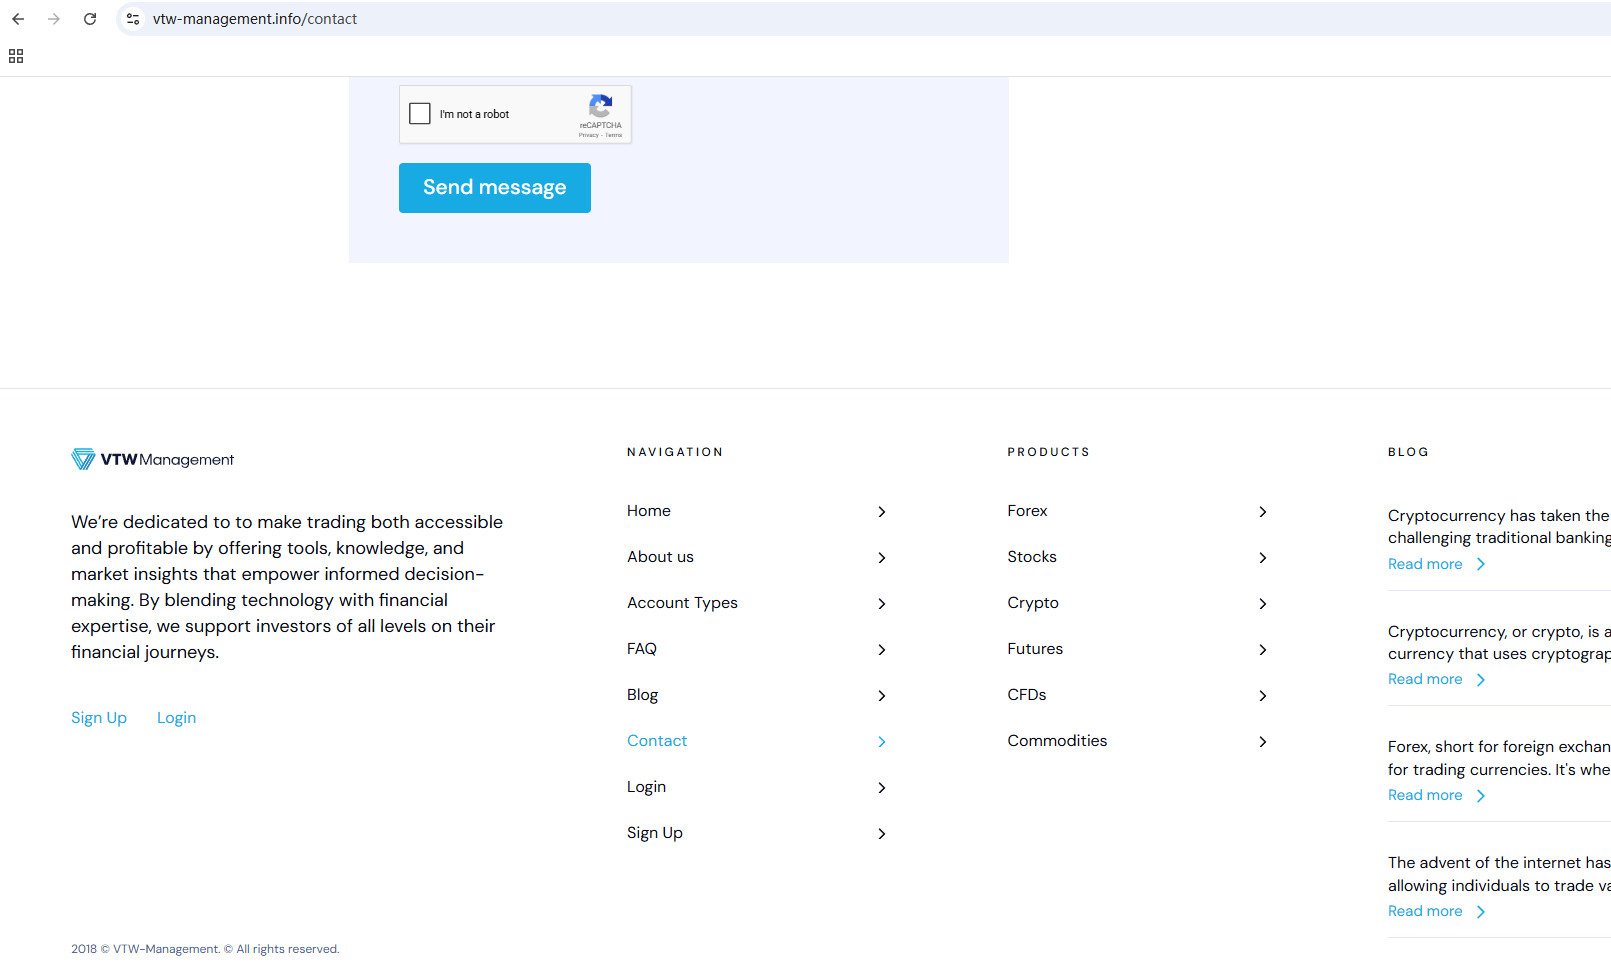Click chevron next to Commodities
Screen dimensions: 1611x962
[1262, 742]
